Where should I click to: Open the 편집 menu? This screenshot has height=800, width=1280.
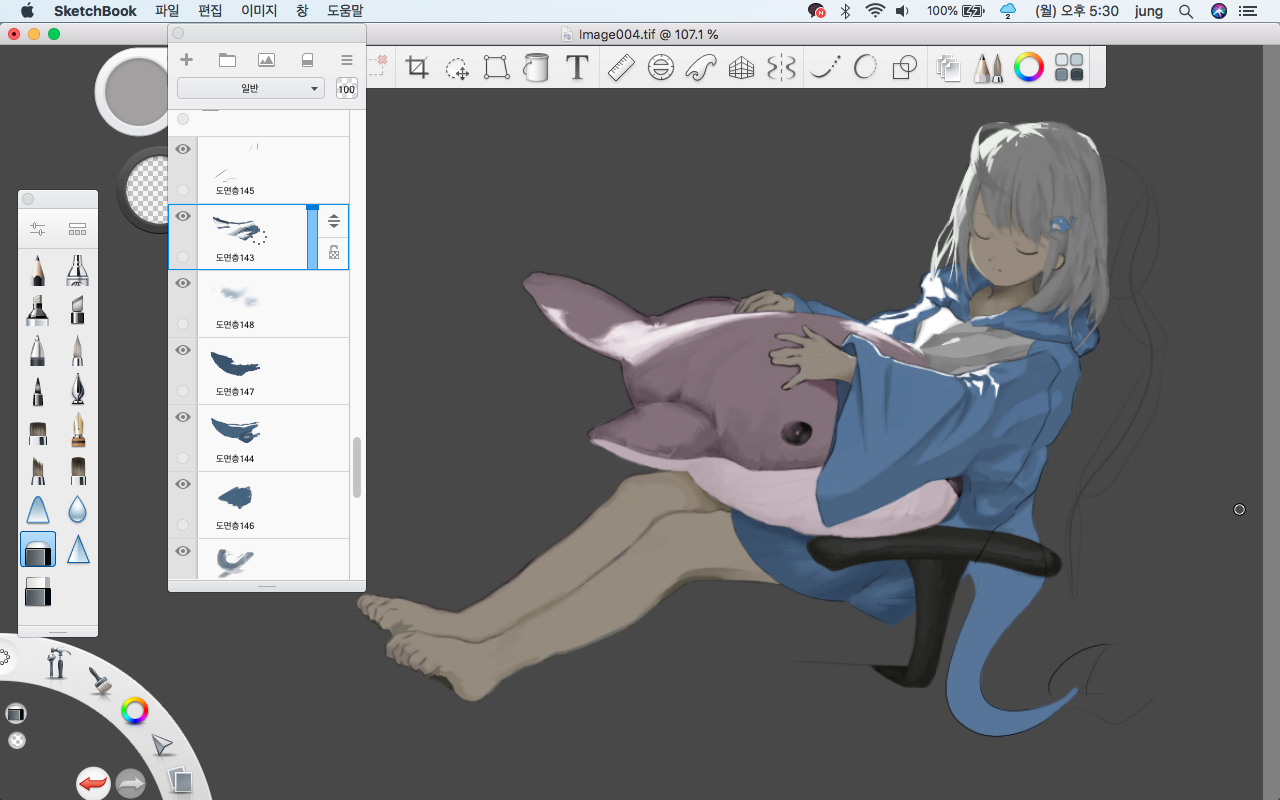[x=210, y=11]
